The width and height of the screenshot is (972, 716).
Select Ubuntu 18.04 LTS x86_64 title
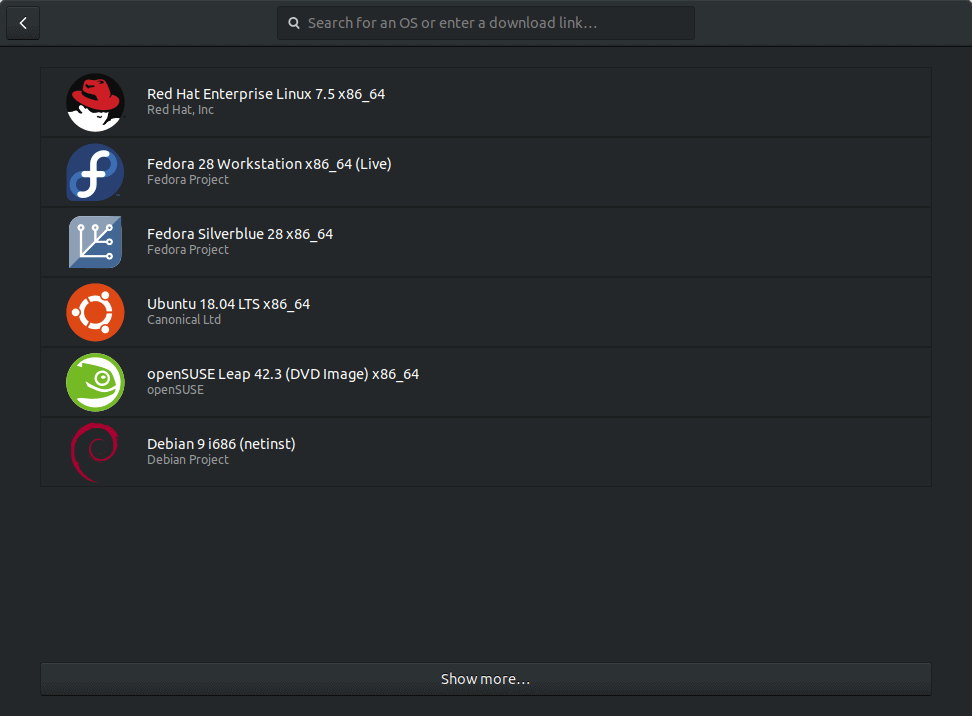228,304
